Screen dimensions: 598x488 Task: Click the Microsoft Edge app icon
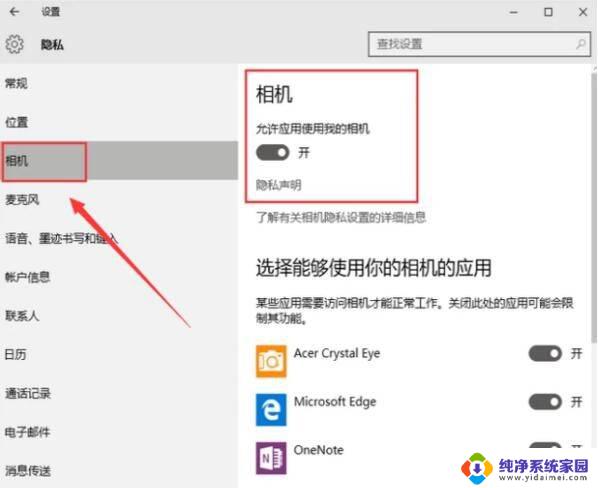tap(271, 409)
